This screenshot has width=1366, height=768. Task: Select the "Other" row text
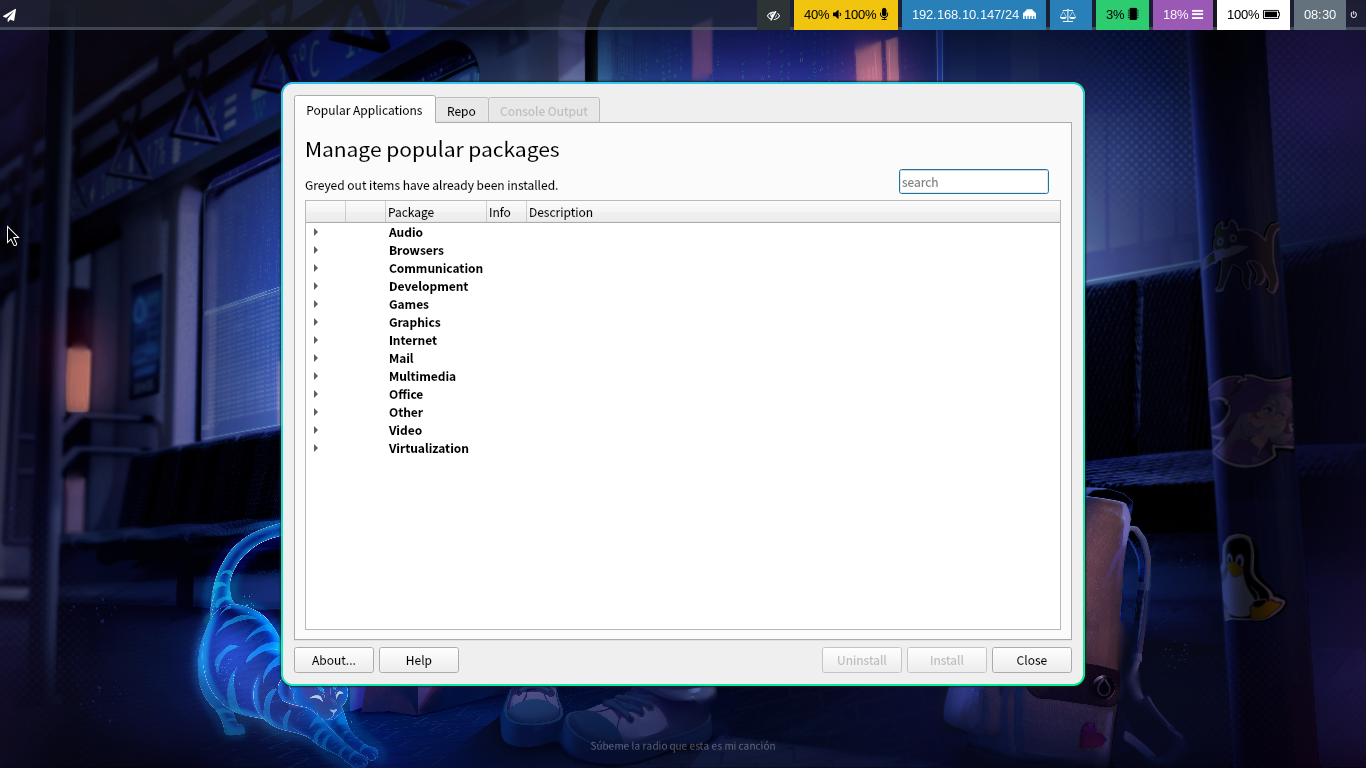click(x=406, y=412)
